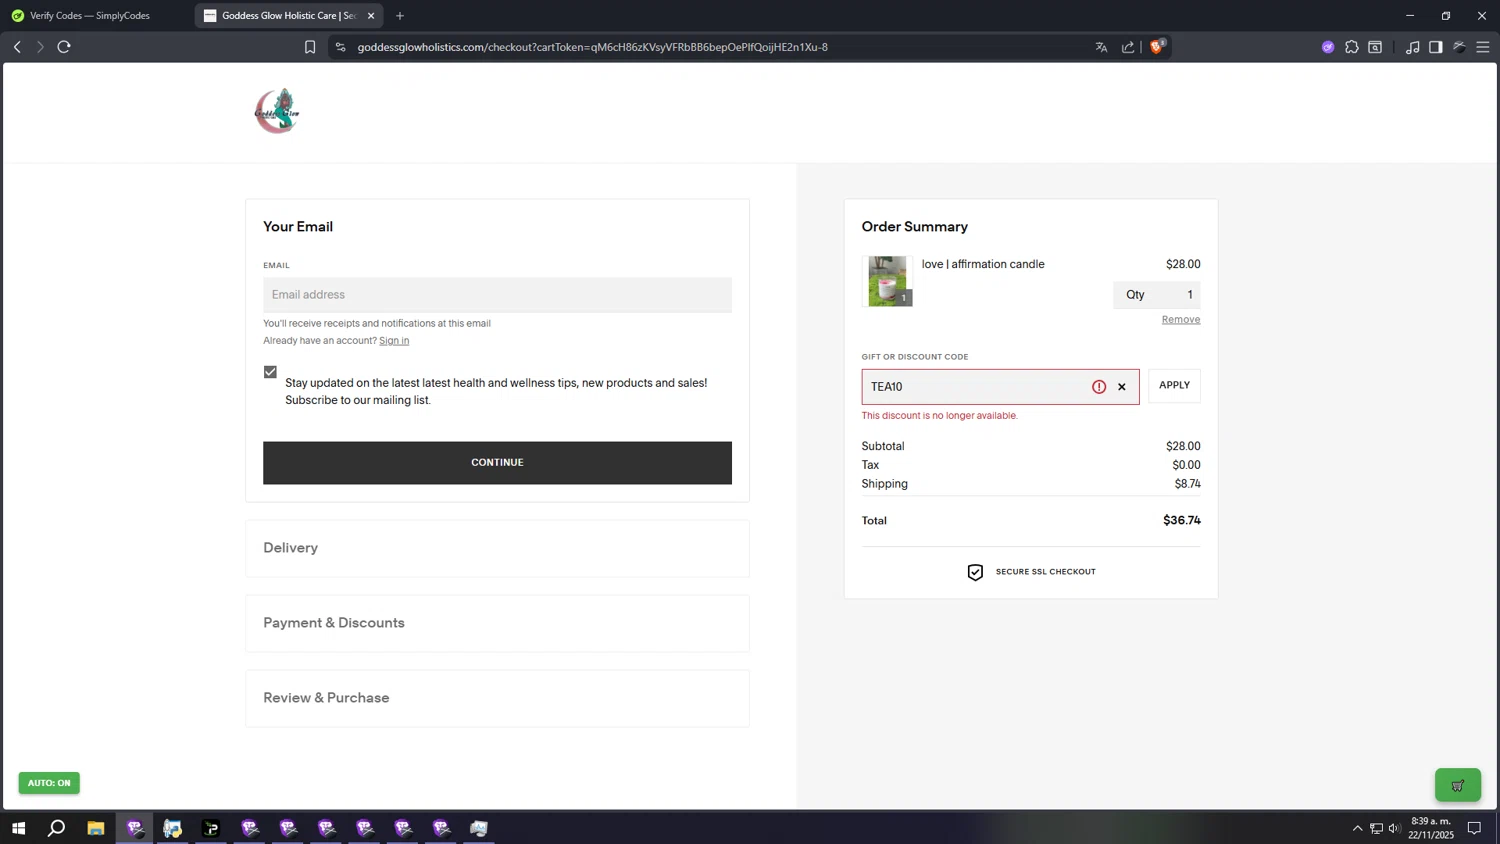Click the "Order Summary" heading
Viewport: 1500px width, 844px height.
pyautogui.click(x=915, y=227)
